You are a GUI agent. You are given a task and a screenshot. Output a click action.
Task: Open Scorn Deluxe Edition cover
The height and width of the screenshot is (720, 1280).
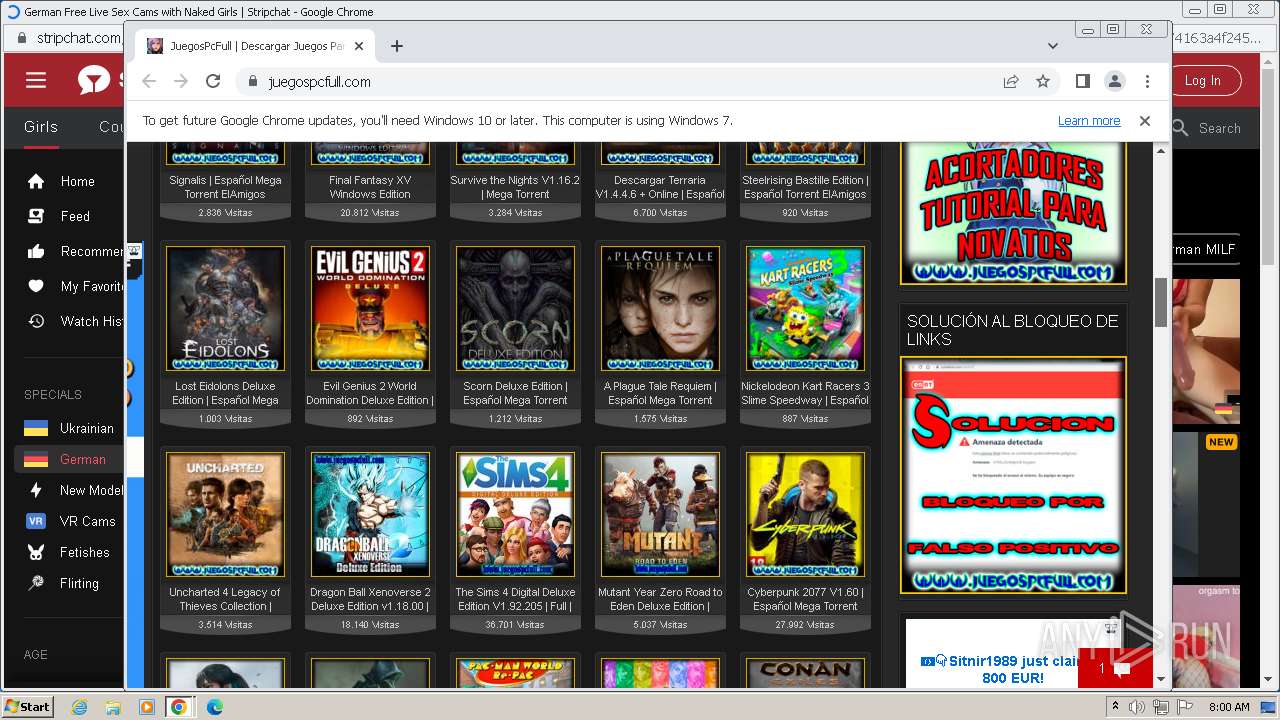tap(515, 309)
